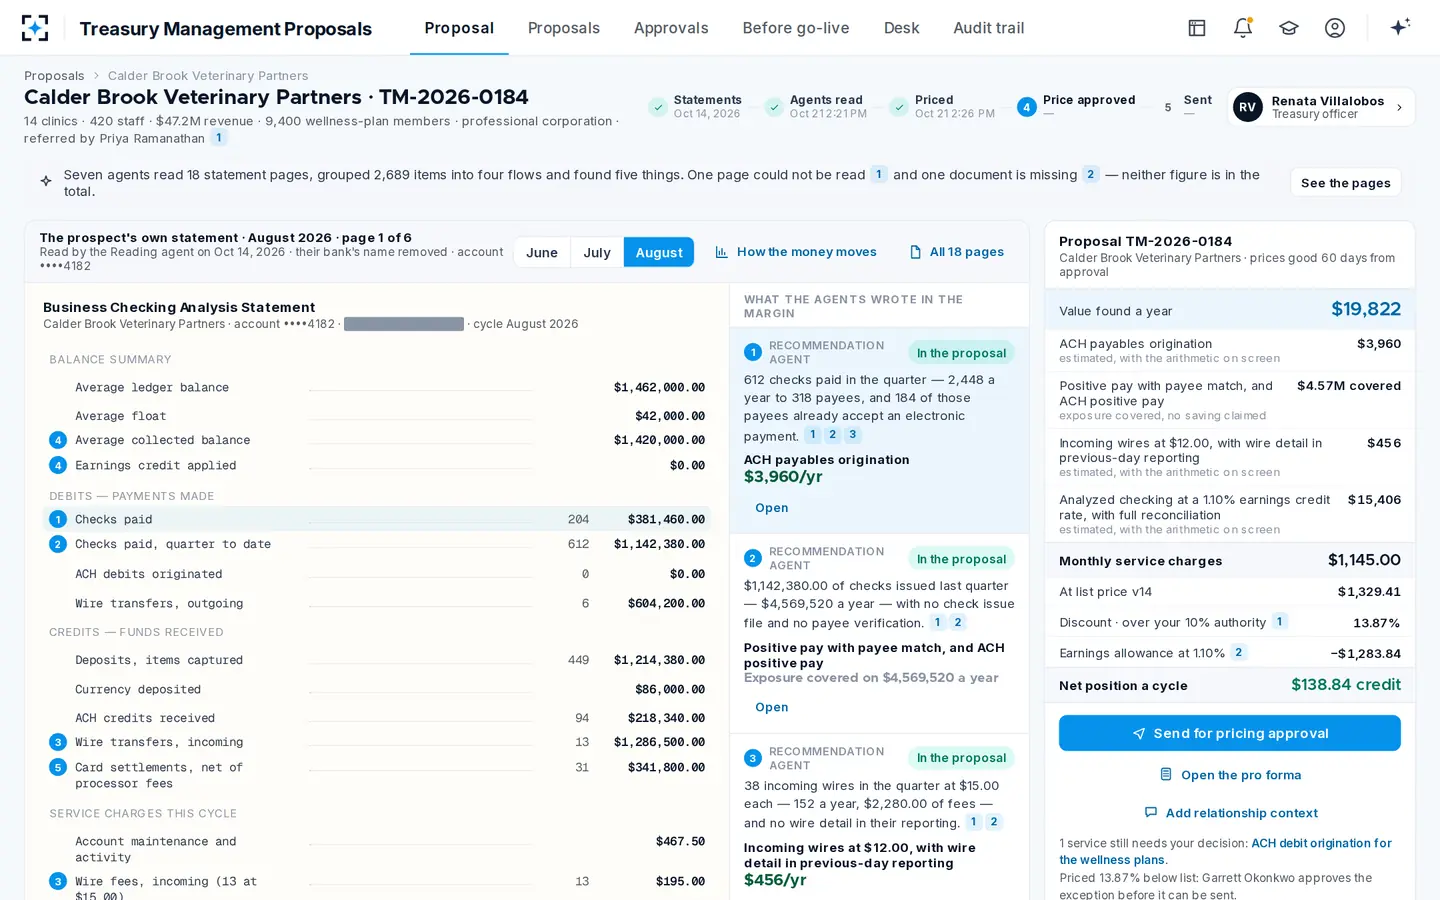Viewport: 1440px width, 900px height.
Task: Expand the Renata Villalobos officer chevron
Action: (x=1399, y=107)
